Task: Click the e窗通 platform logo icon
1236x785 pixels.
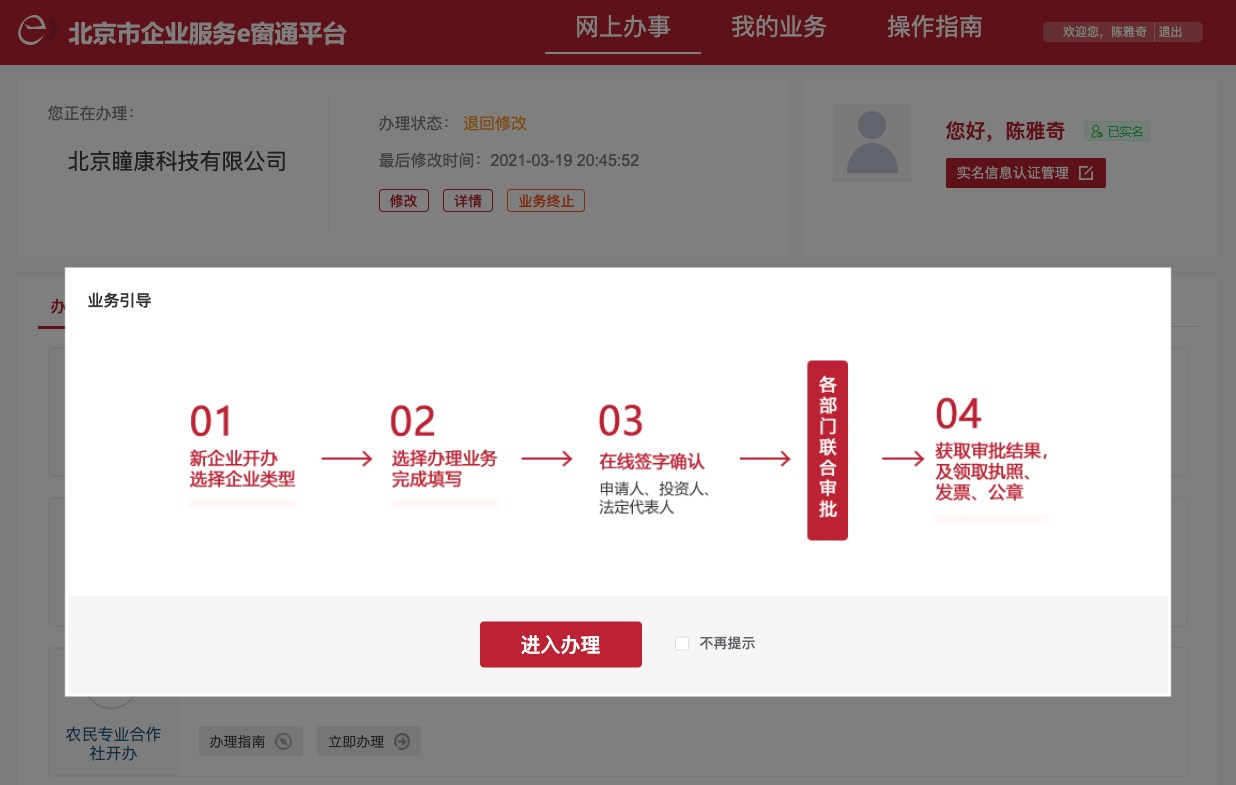Action: (x=34, y=31)
